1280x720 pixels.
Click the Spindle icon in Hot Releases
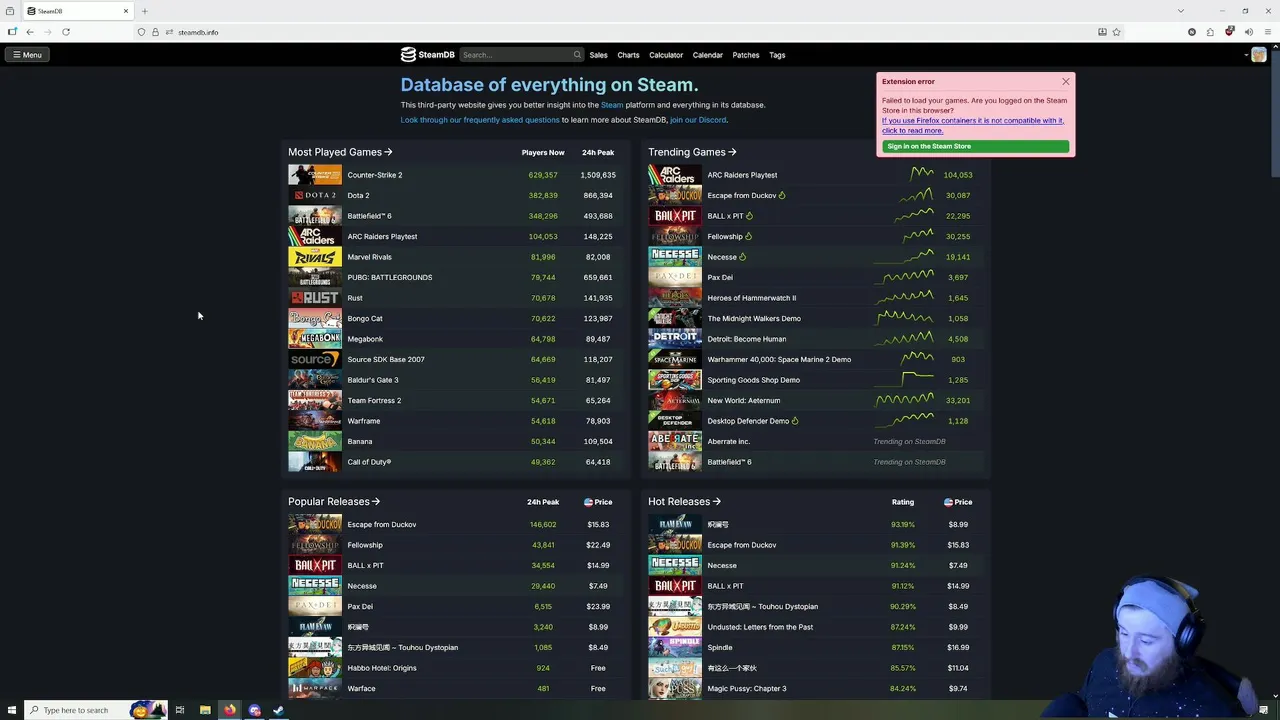(x=675, y=647)
